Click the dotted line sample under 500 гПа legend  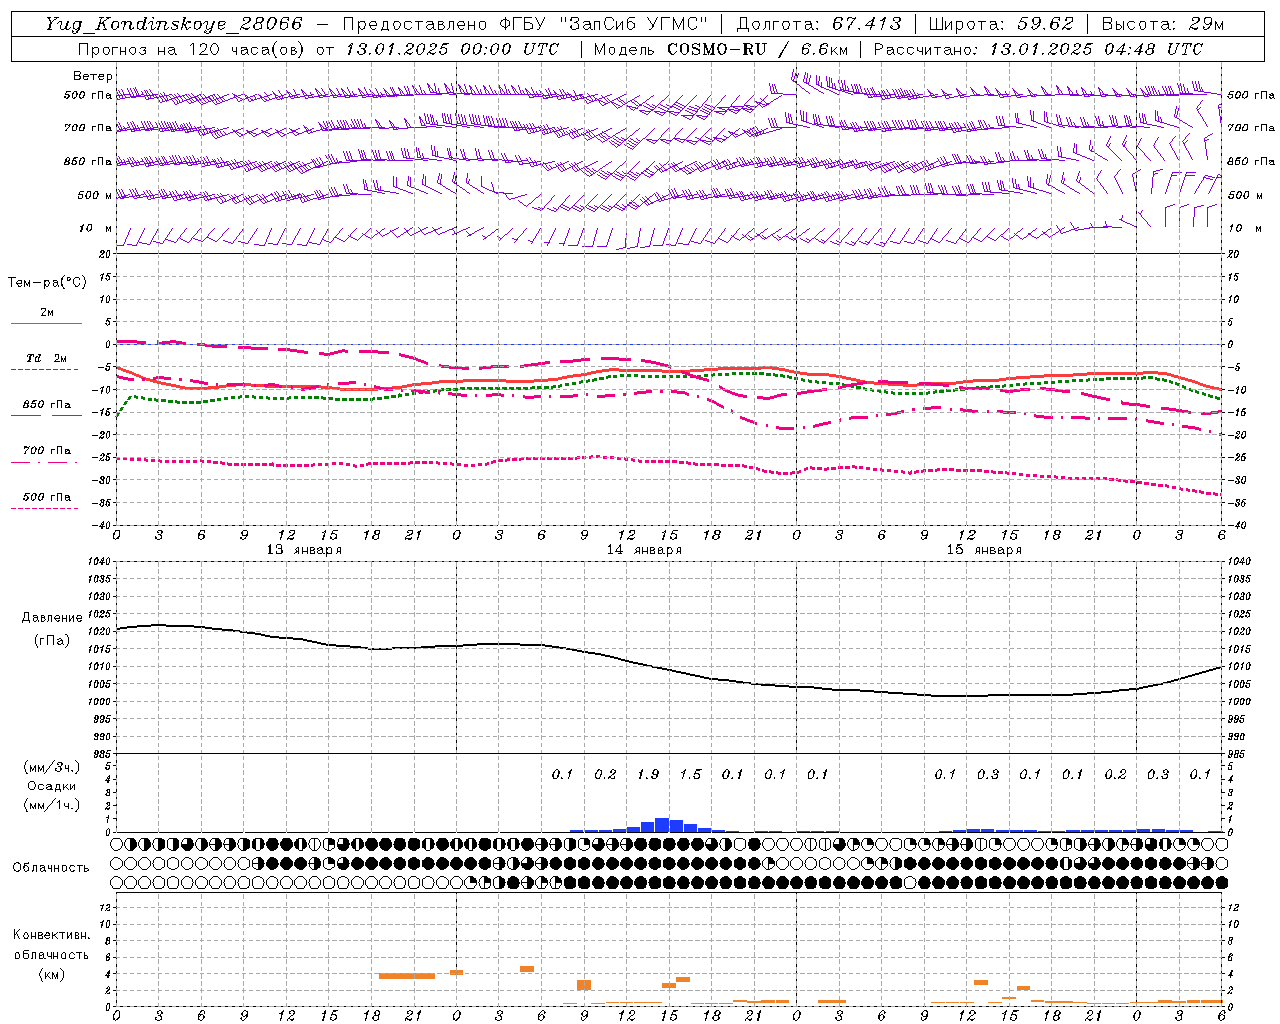45,509
